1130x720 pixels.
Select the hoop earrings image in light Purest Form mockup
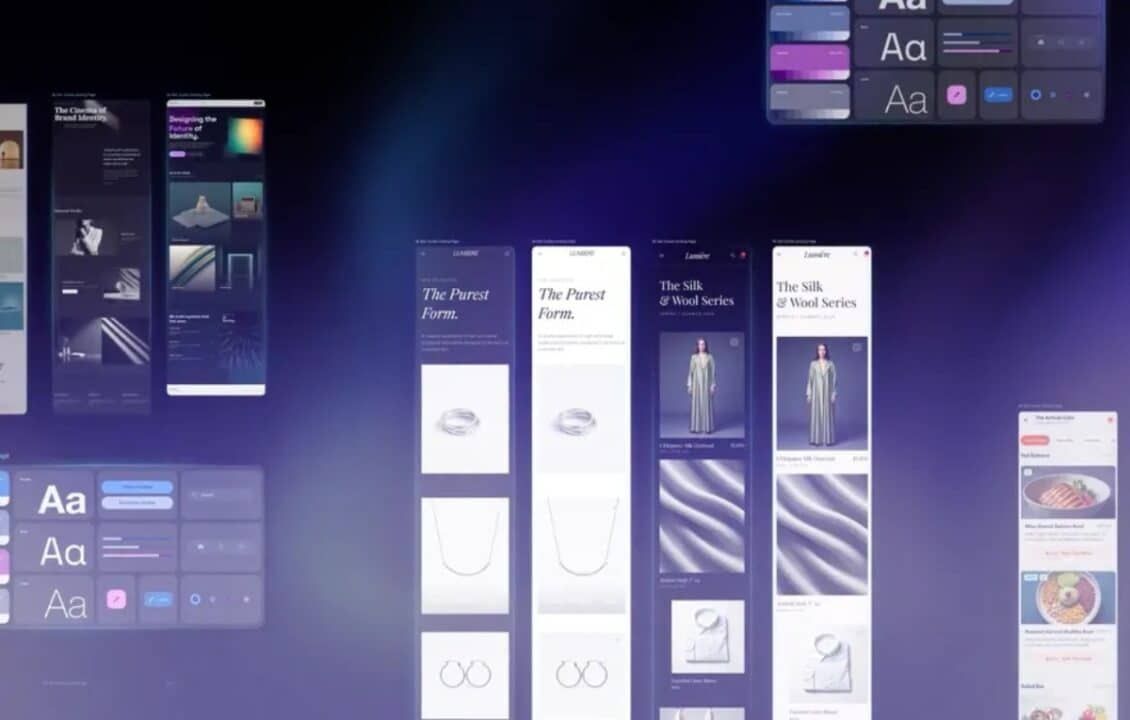click(x=582, y=675)
